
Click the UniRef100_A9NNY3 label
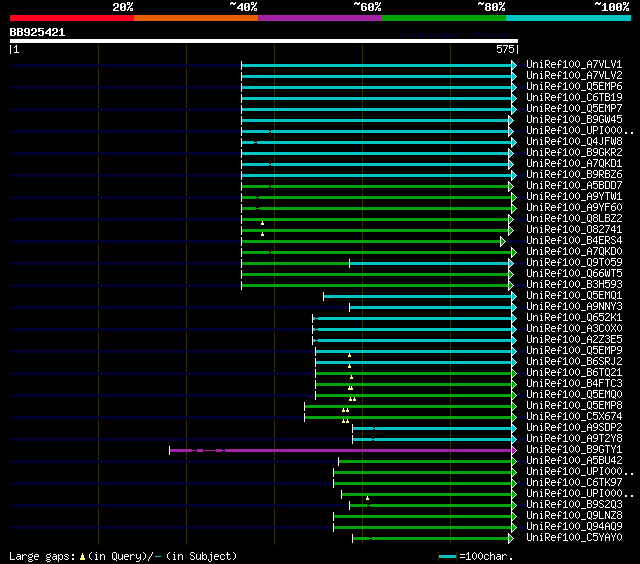[x=574, y=307]
